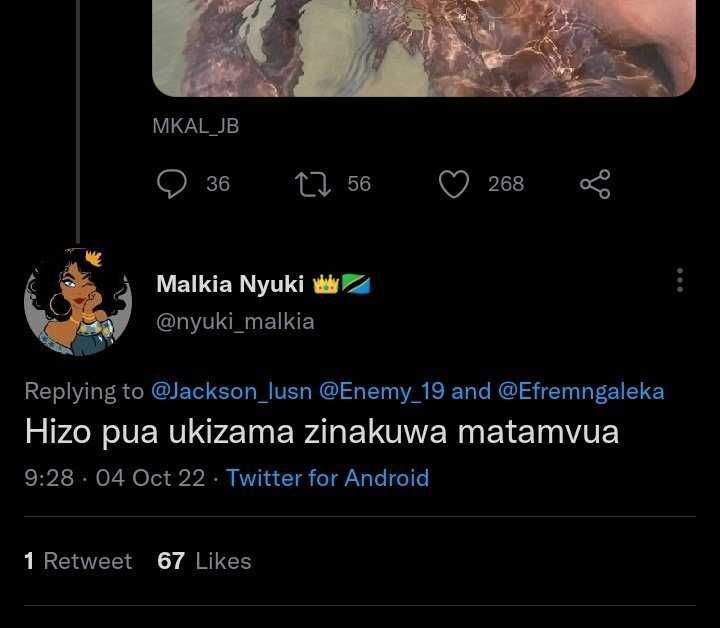The height and width of the screenshot is (628, 720).
Task: Open Malkia Nyuki's profile picture
Action: pos(78,301)
